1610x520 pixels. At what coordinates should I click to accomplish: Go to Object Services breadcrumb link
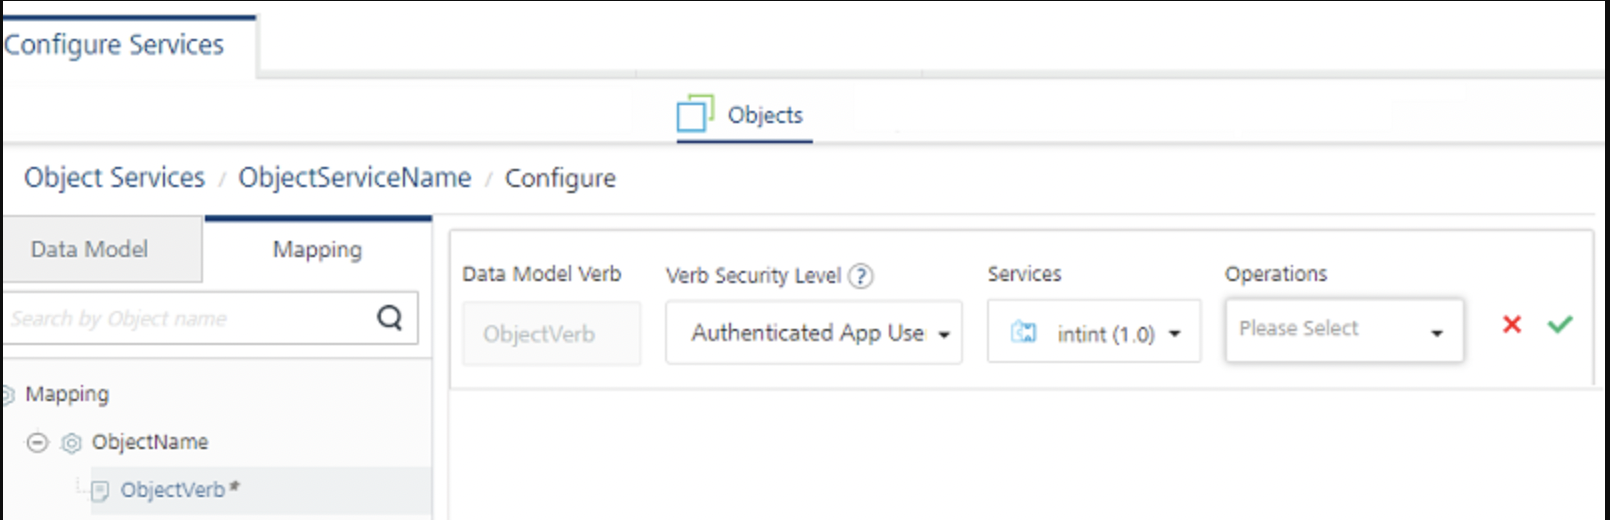tap(114, 178)
